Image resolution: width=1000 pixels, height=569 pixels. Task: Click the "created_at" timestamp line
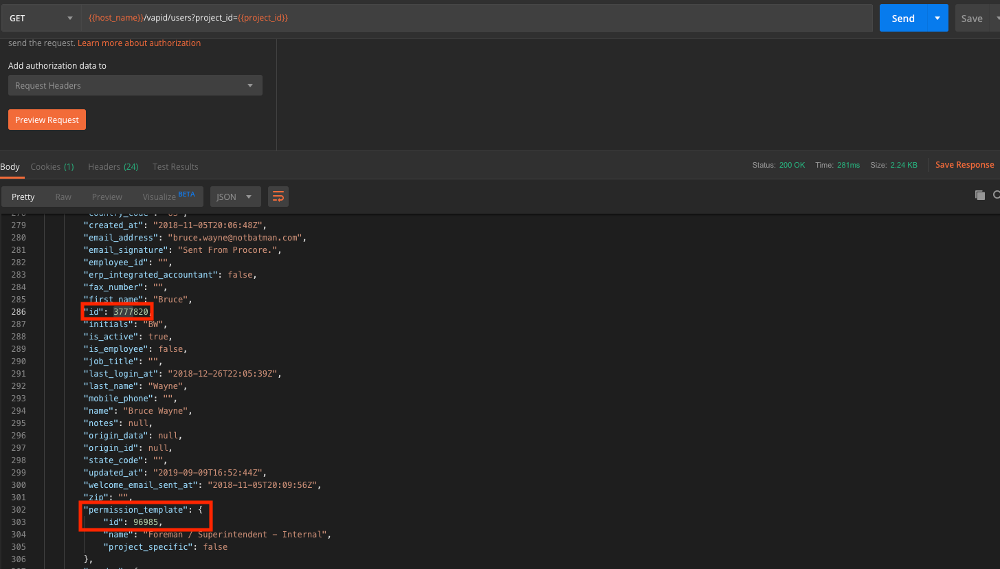pos(175,225)
